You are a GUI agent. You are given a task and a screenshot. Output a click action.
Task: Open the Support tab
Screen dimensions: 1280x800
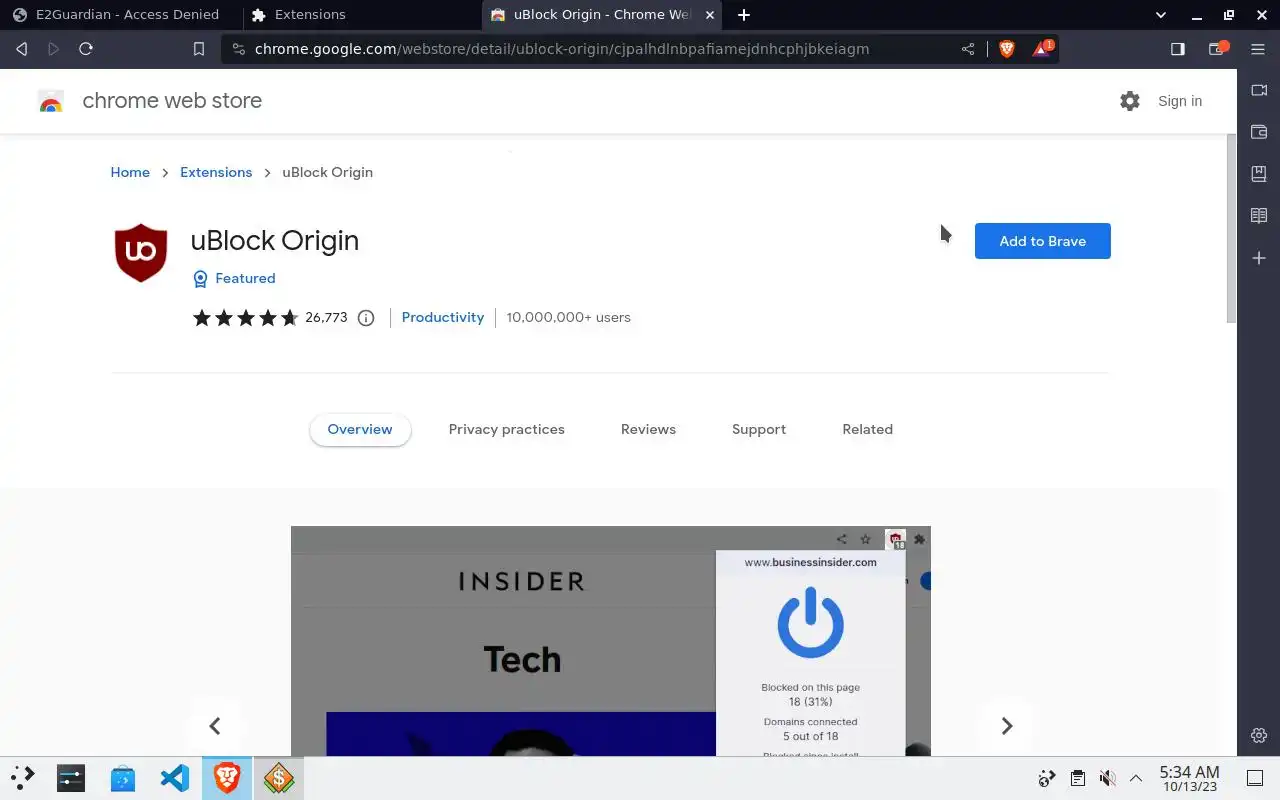click(x=759, y=429)
